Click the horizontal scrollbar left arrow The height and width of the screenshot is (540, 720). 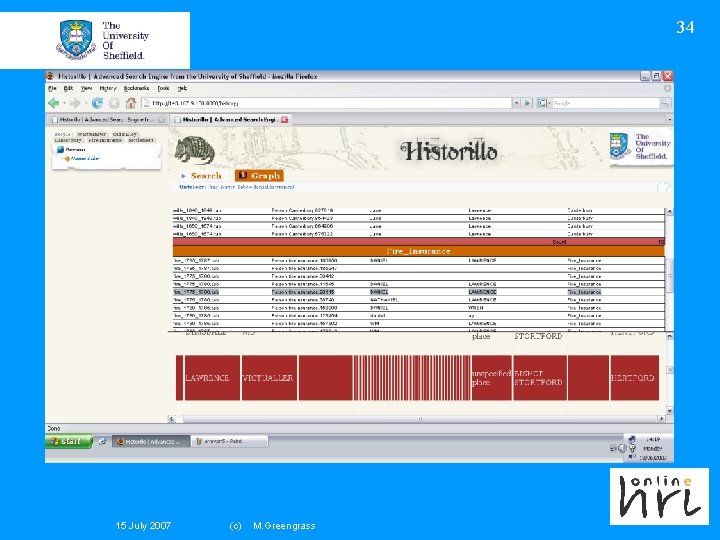(x=172, y=418)
